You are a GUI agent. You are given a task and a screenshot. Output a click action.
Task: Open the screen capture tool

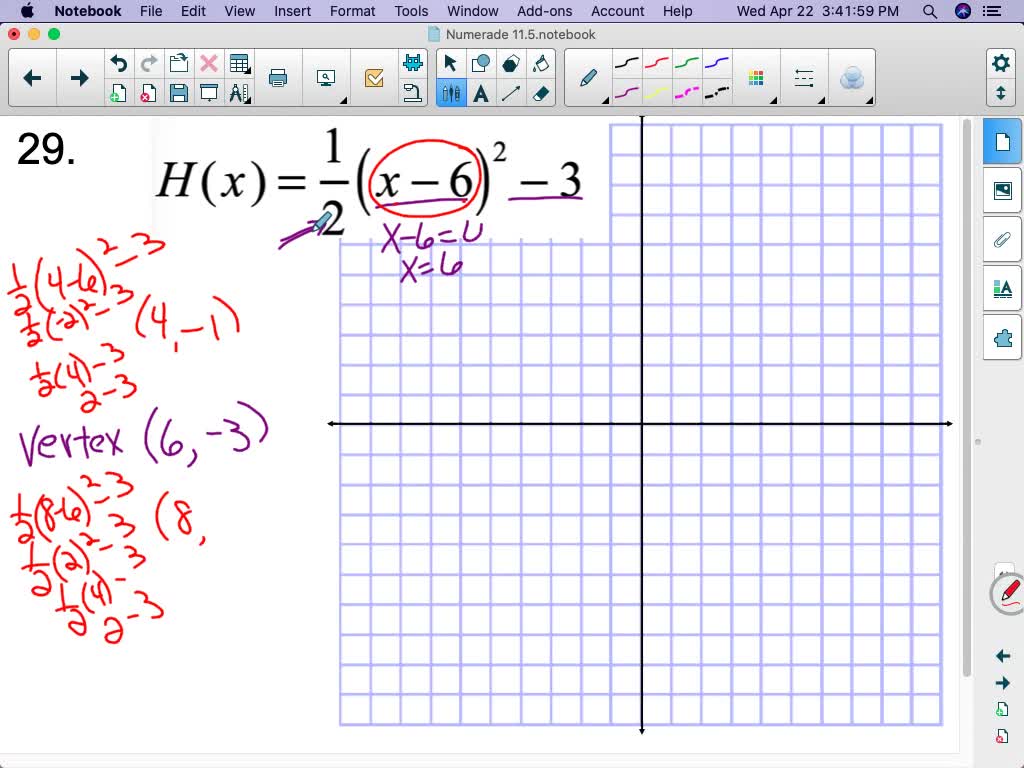(325, 75)
